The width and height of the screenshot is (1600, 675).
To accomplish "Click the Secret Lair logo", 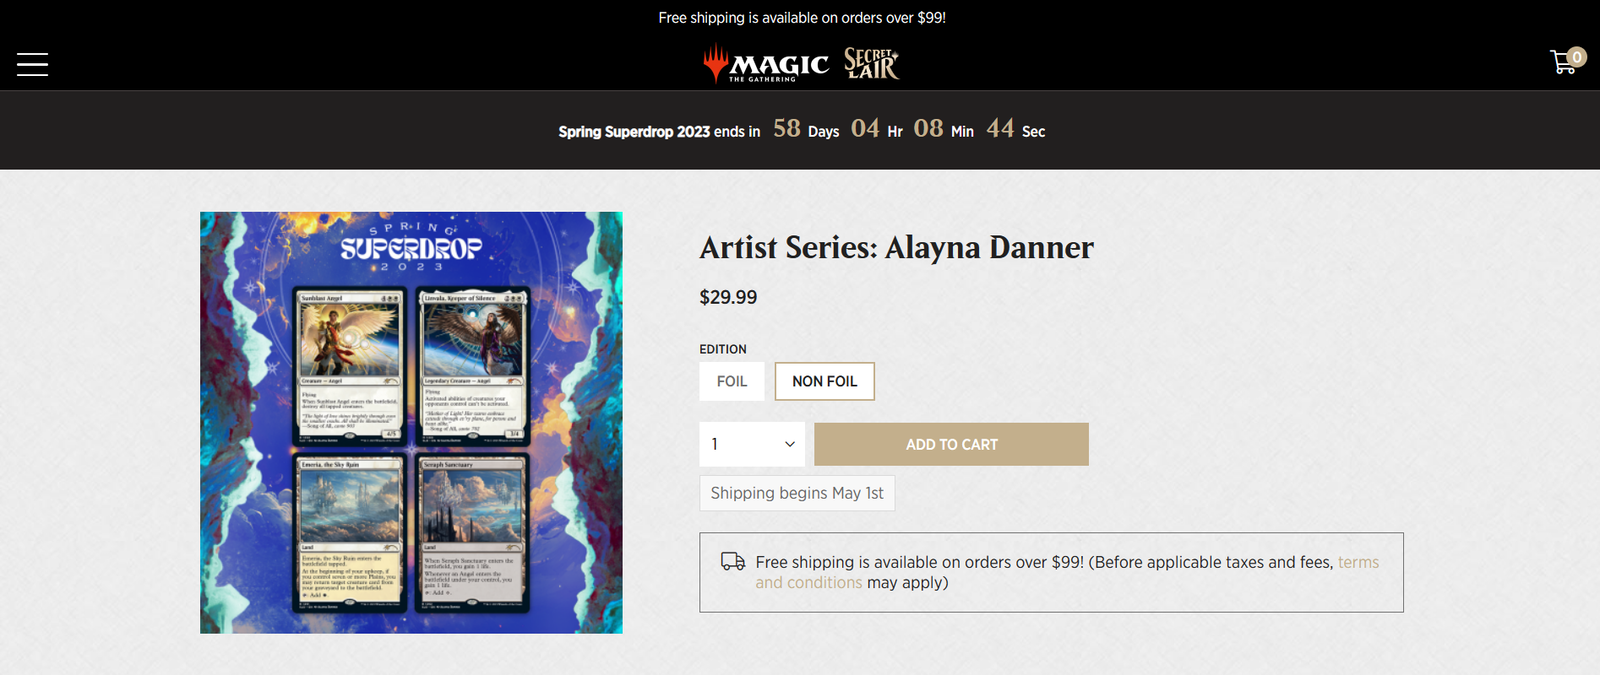I will tap(871, 64).
